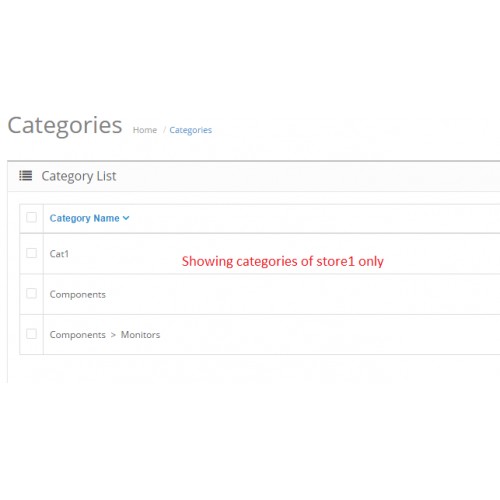Click the Category List panel heading
Image resolution: width=500 pixels, height=500 pixels.
point(79,176)
